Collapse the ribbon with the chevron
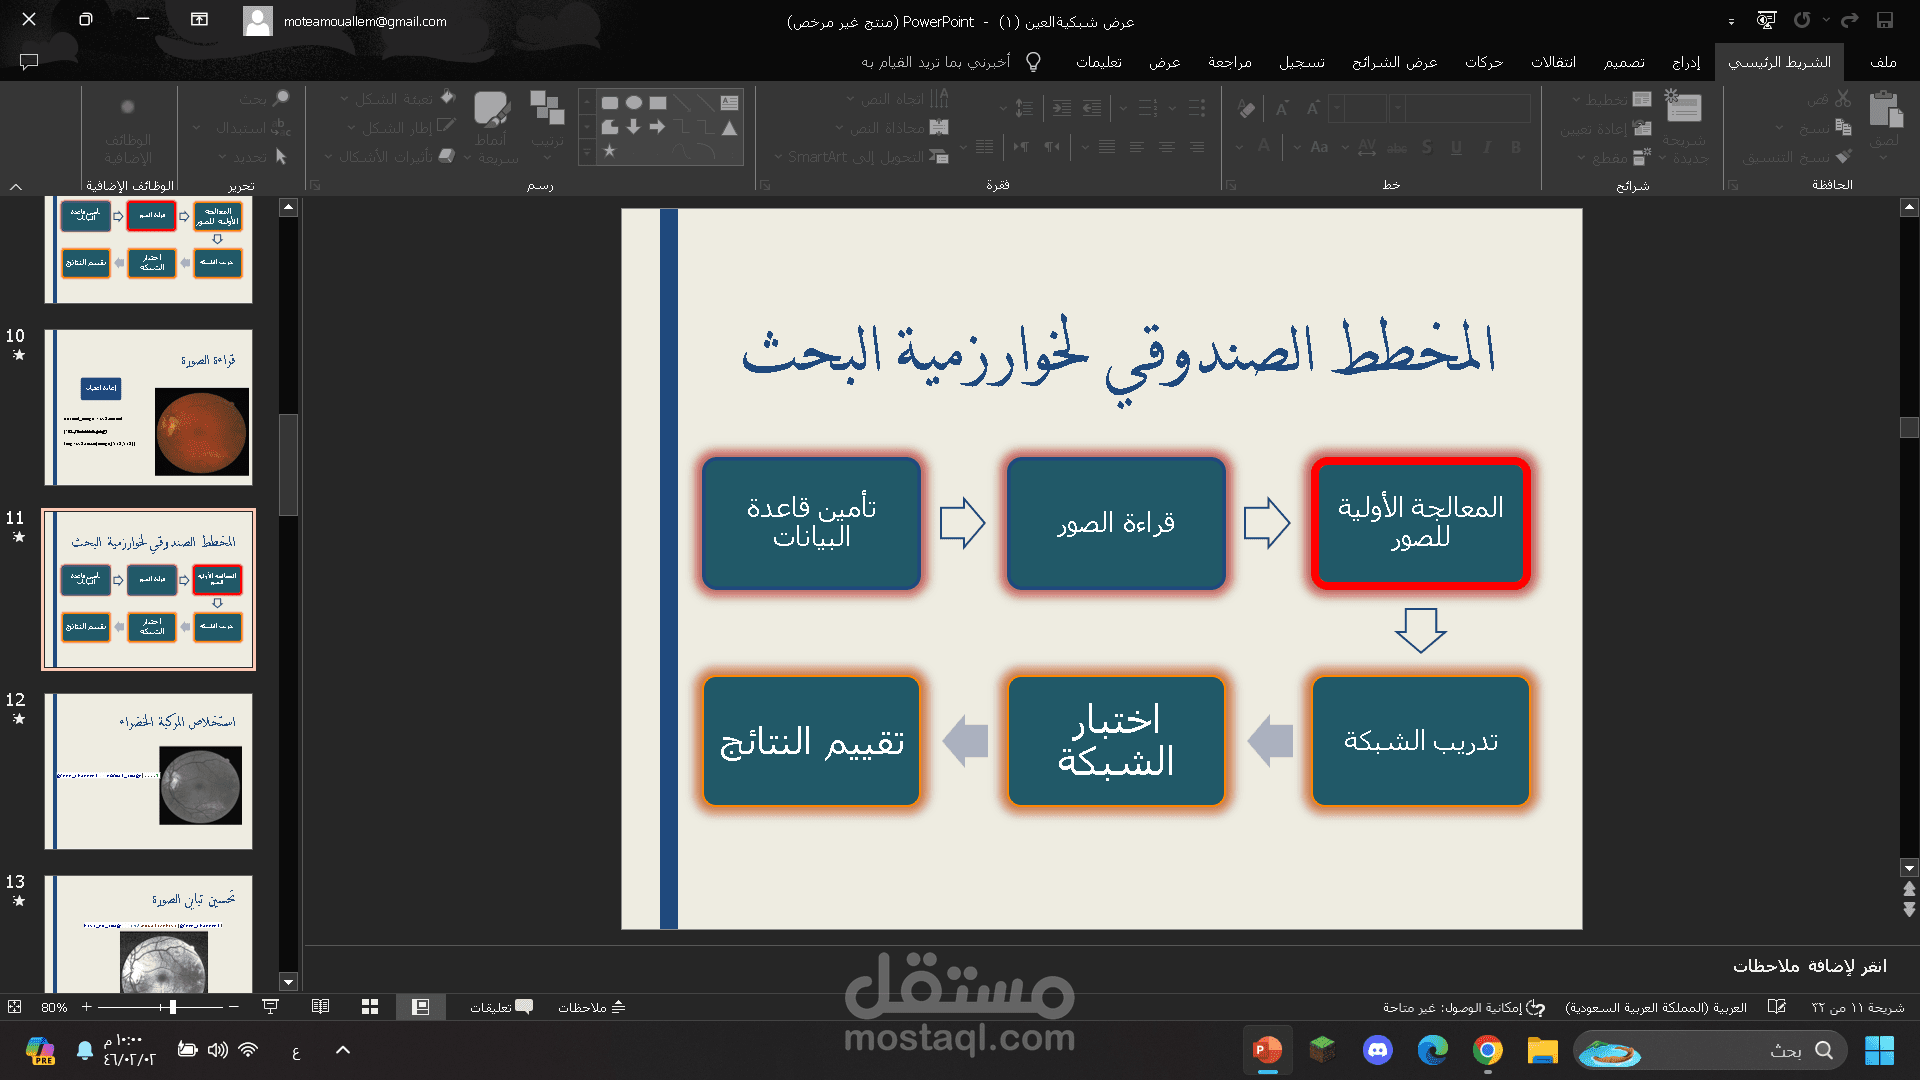 [16, 186]
